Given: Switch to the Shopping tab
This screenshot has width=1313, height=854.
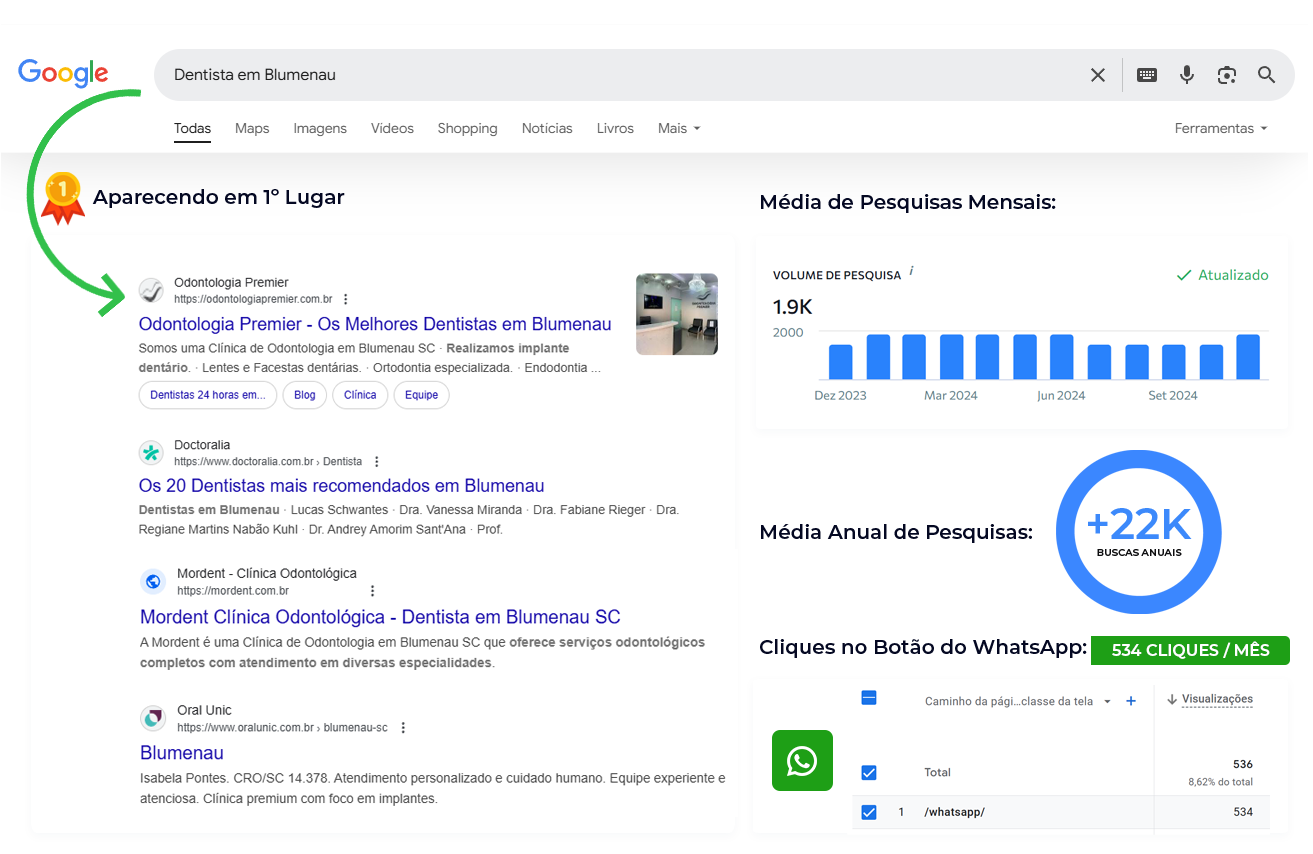Looking at the screenshot, I should pyautogui.click(x=467, y=128).
